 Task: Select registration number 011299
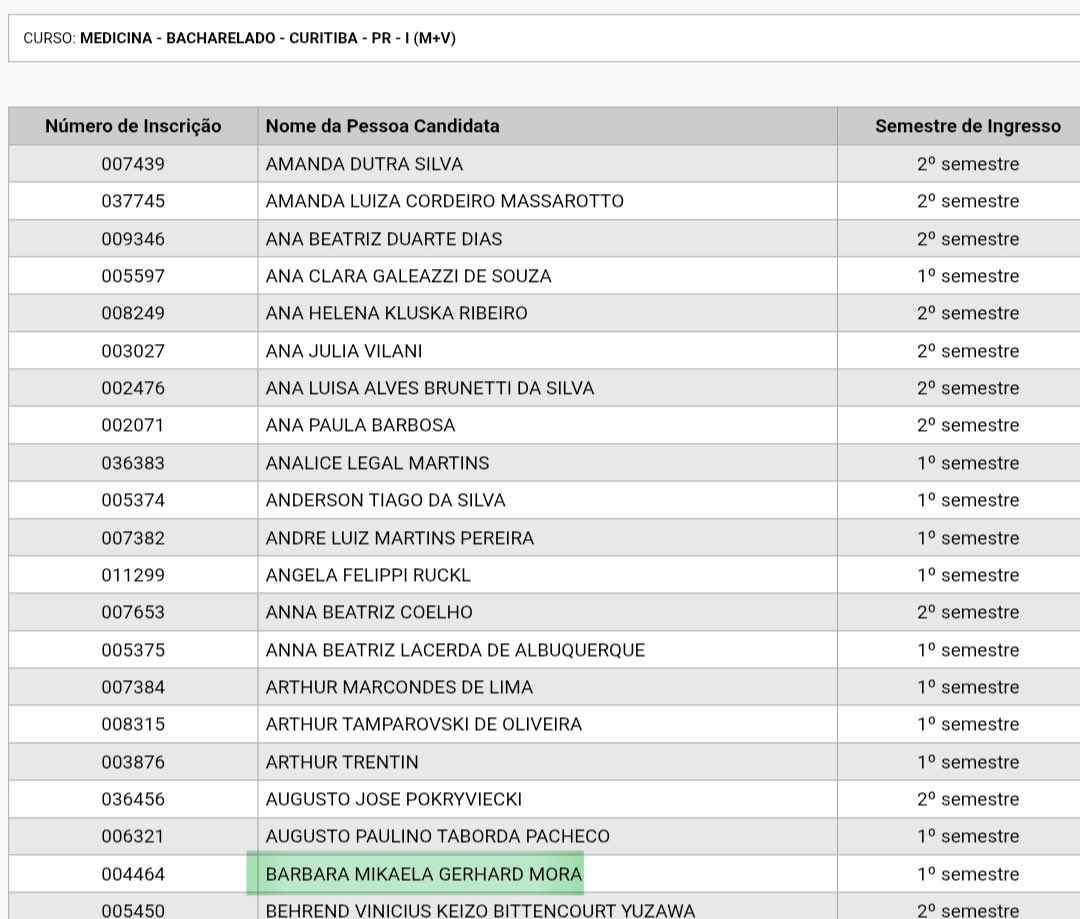click(x=133, y=575)
